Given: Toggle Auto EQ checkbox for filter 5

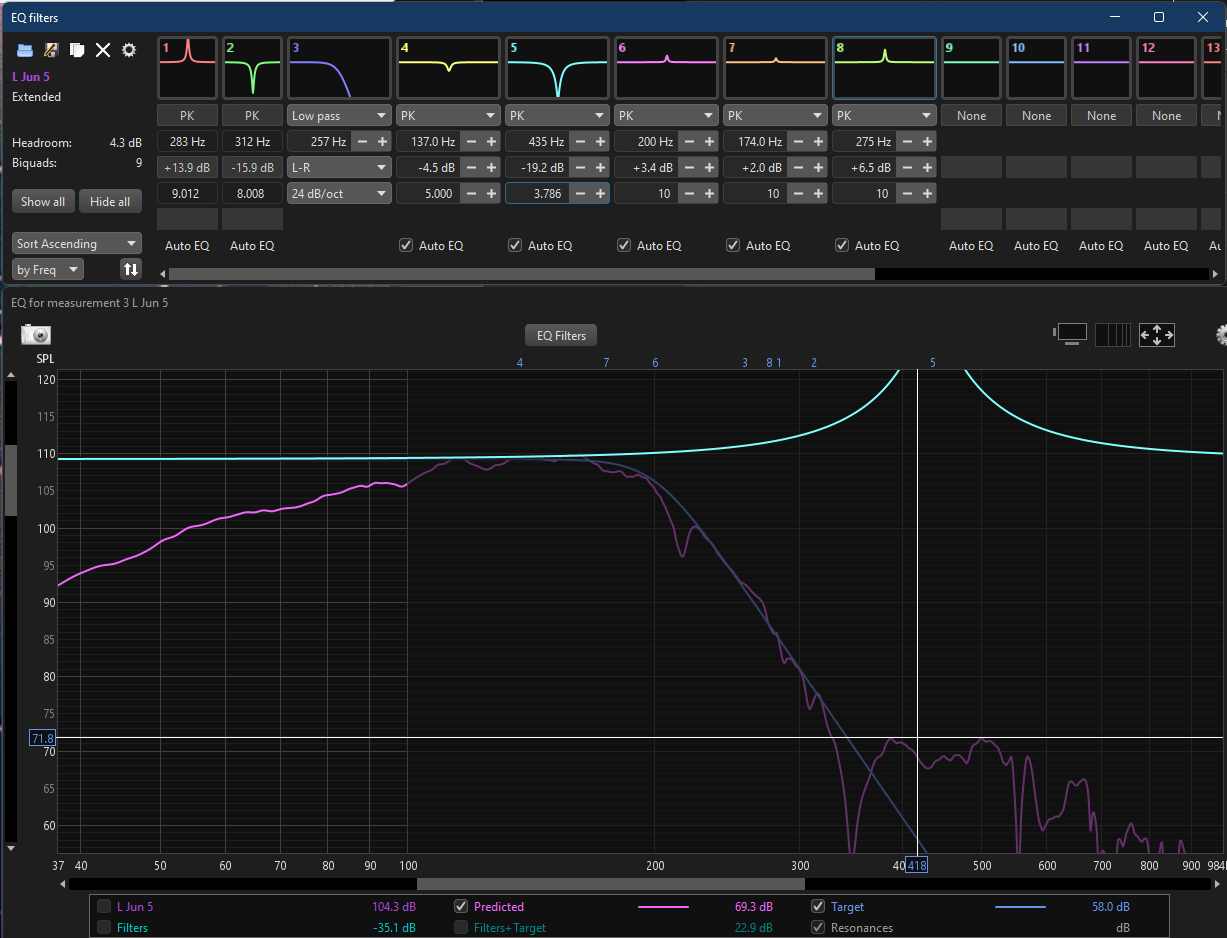Looking at the screenshot, I should (x=515, y=245).
